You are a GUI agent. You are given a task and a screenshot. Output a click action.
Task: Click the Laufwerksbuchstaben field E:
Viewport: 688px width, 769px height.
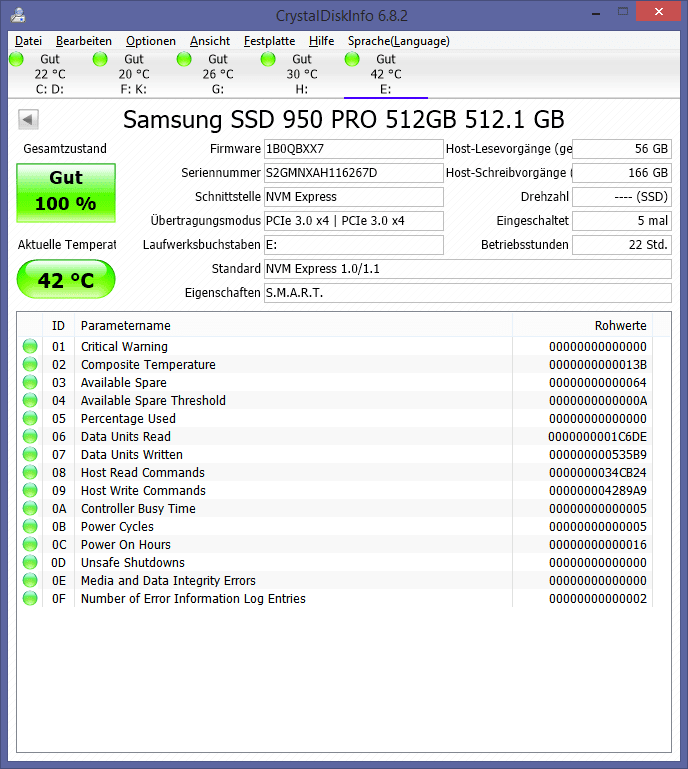click(x=354, y=245)
